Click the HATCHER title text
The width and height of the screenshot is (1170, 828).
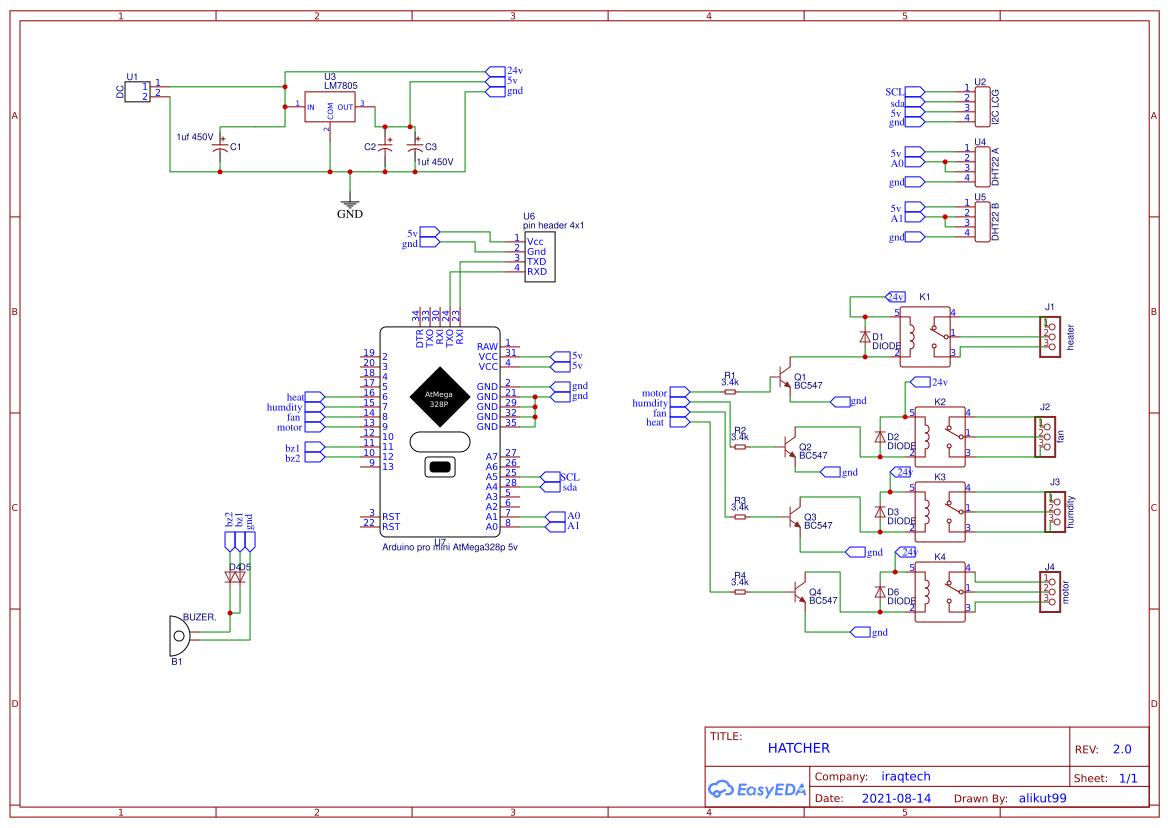pos(799,748)
